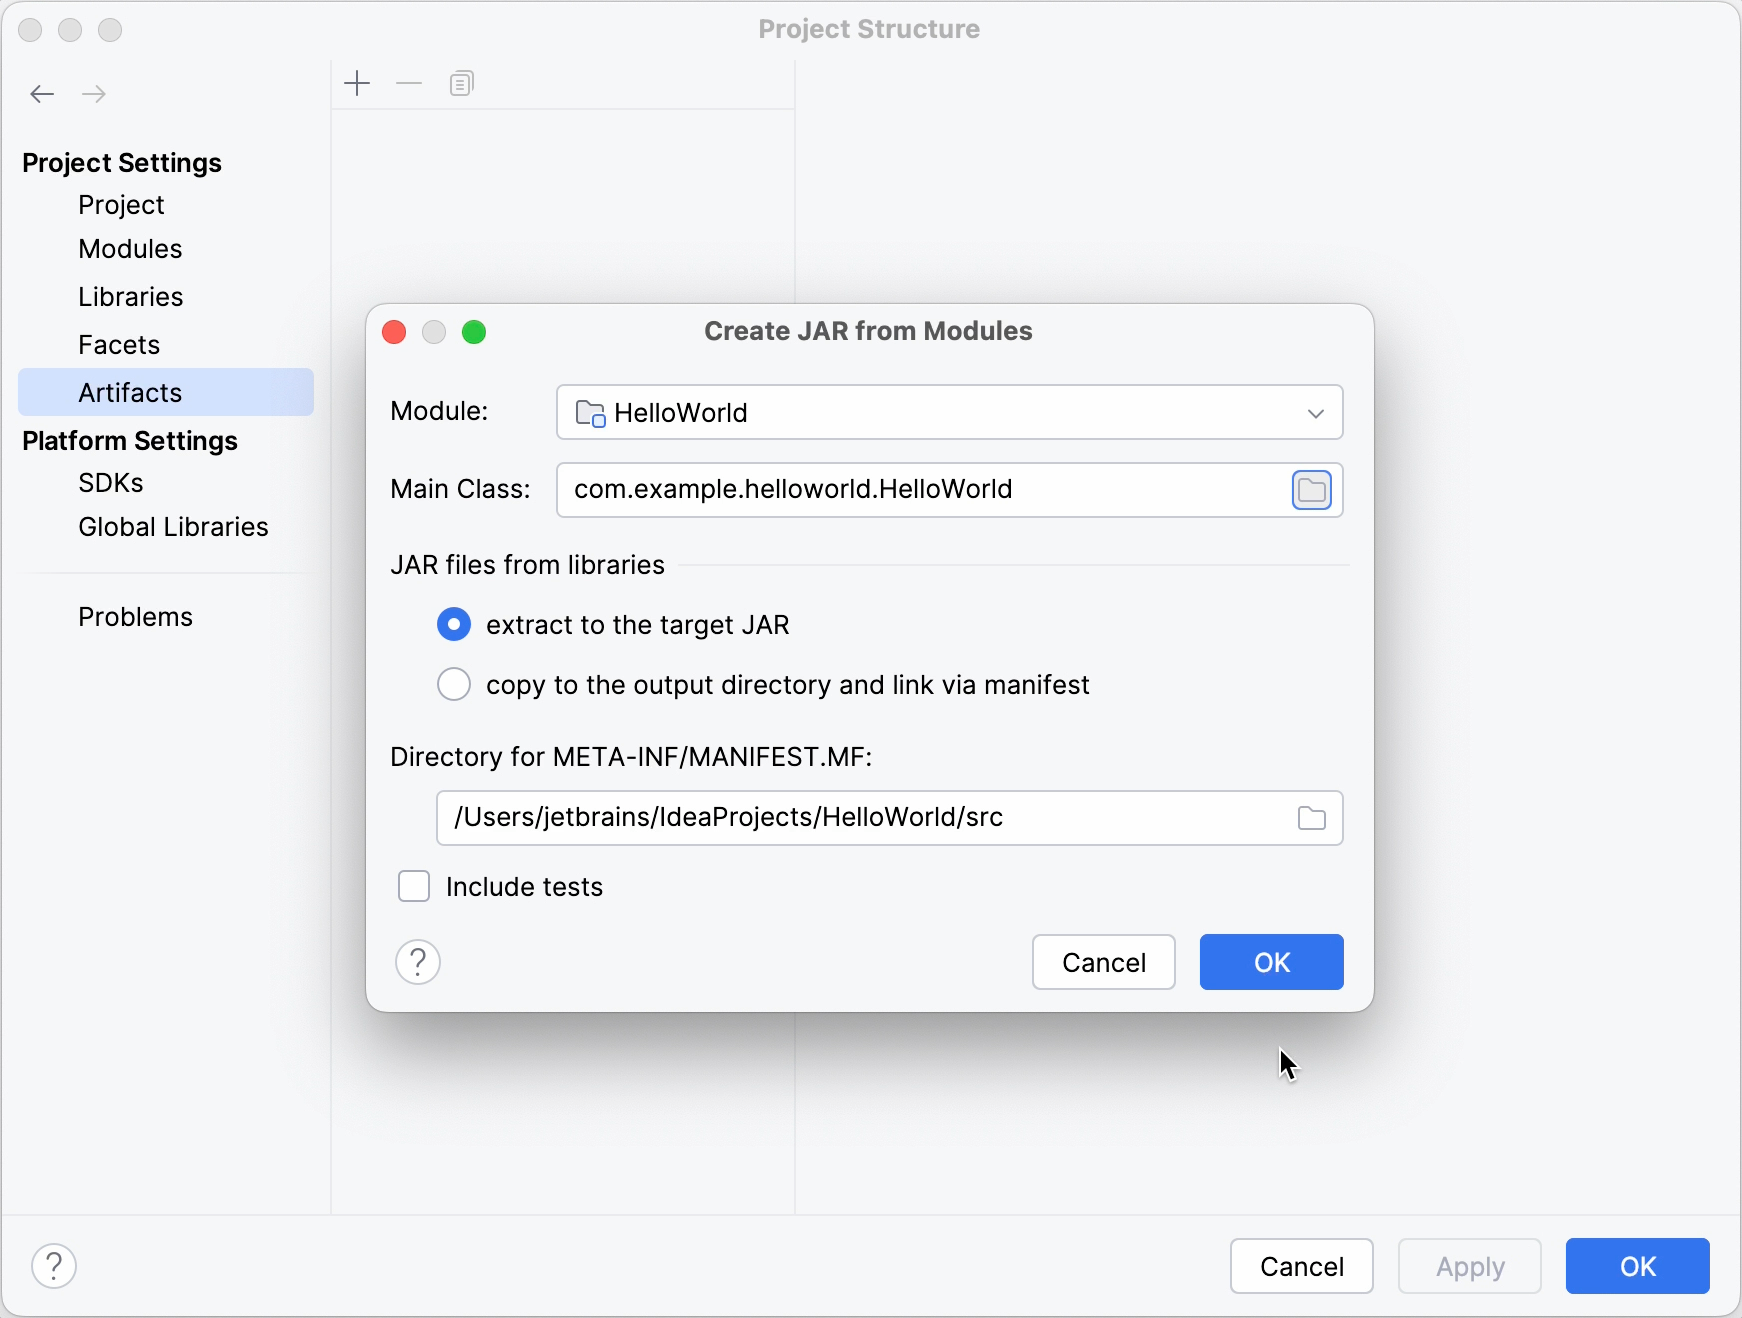Choose copy to output directory and link
This screenshot has width=1742, height=1318.
pos(453,684)
